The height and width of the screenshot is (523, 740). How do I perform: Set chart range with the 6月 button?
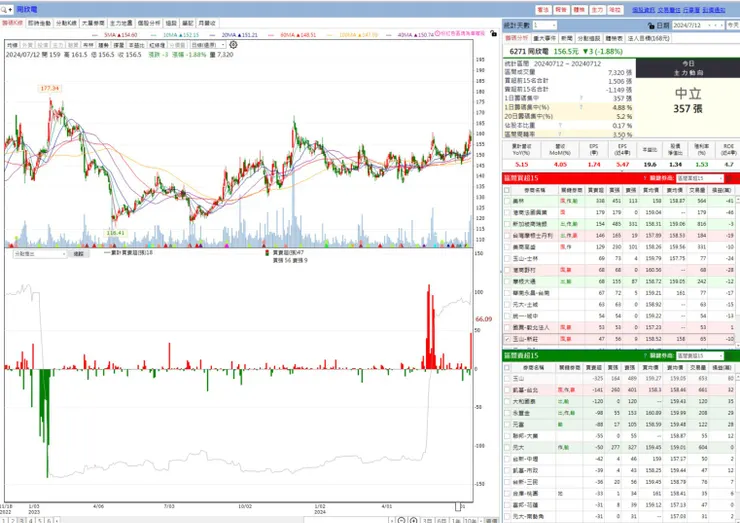[442, 521]
